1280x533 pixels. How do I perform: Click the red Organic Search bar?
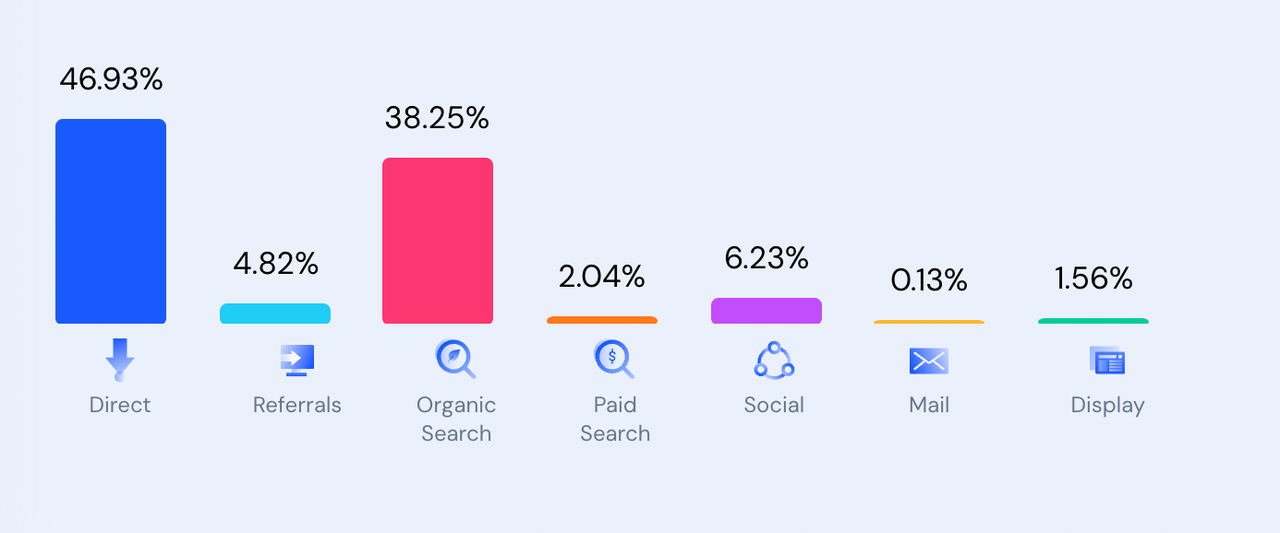(437, 240)
